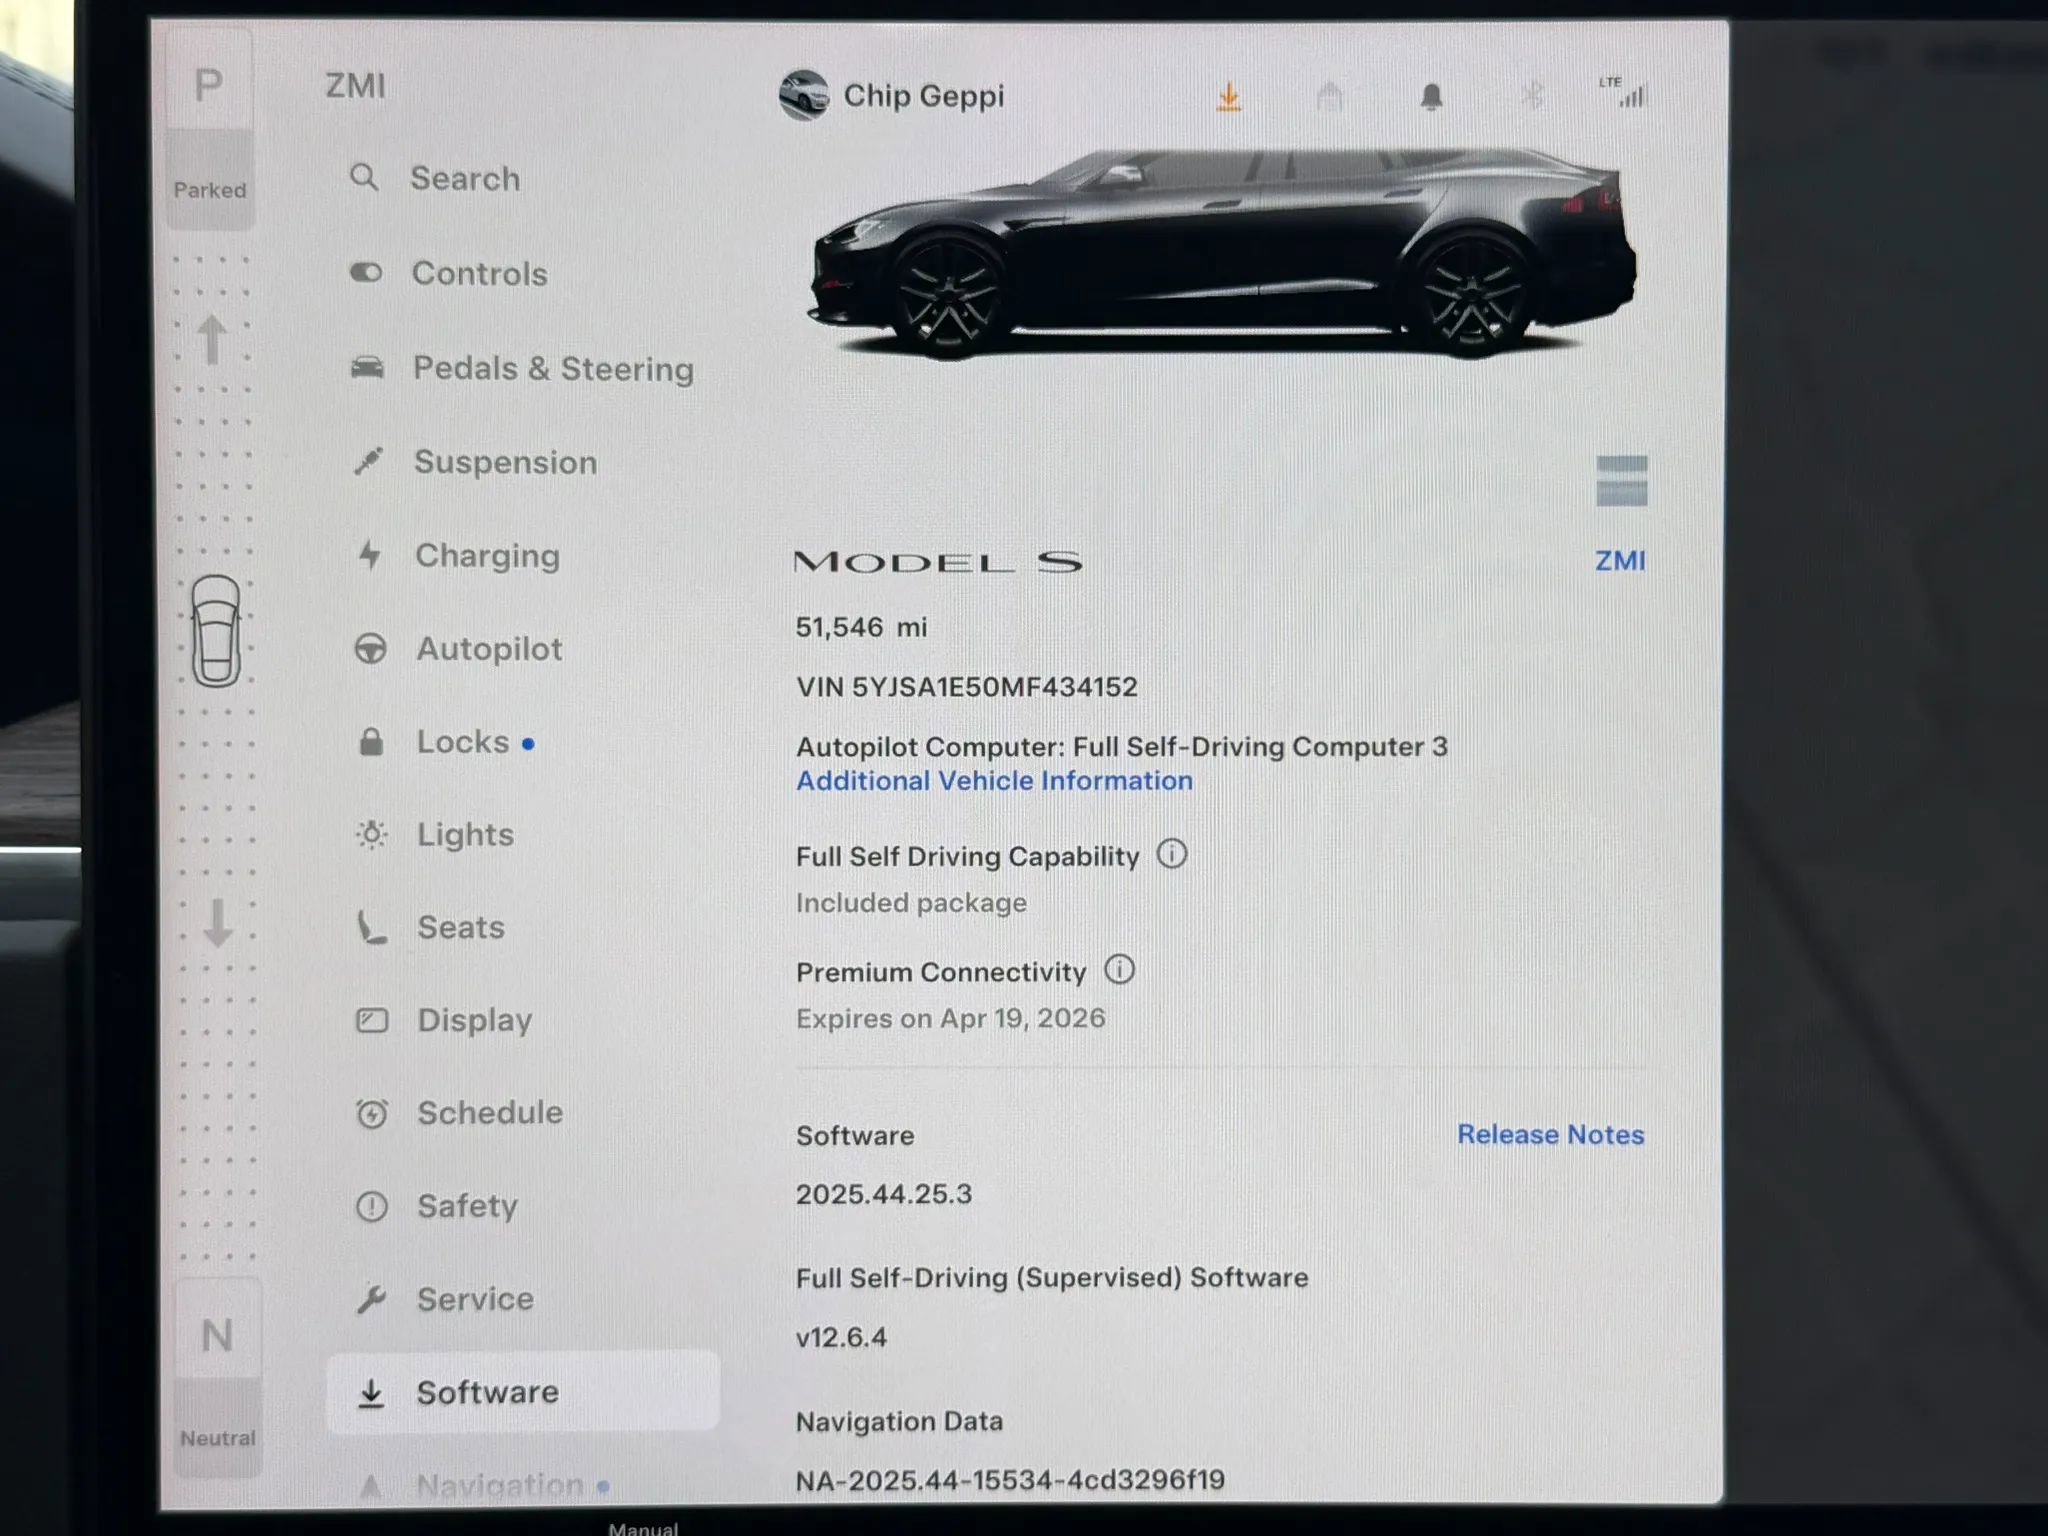
Task: Open Autopilot via the steering wheel icon
Action: click(370, 648)
